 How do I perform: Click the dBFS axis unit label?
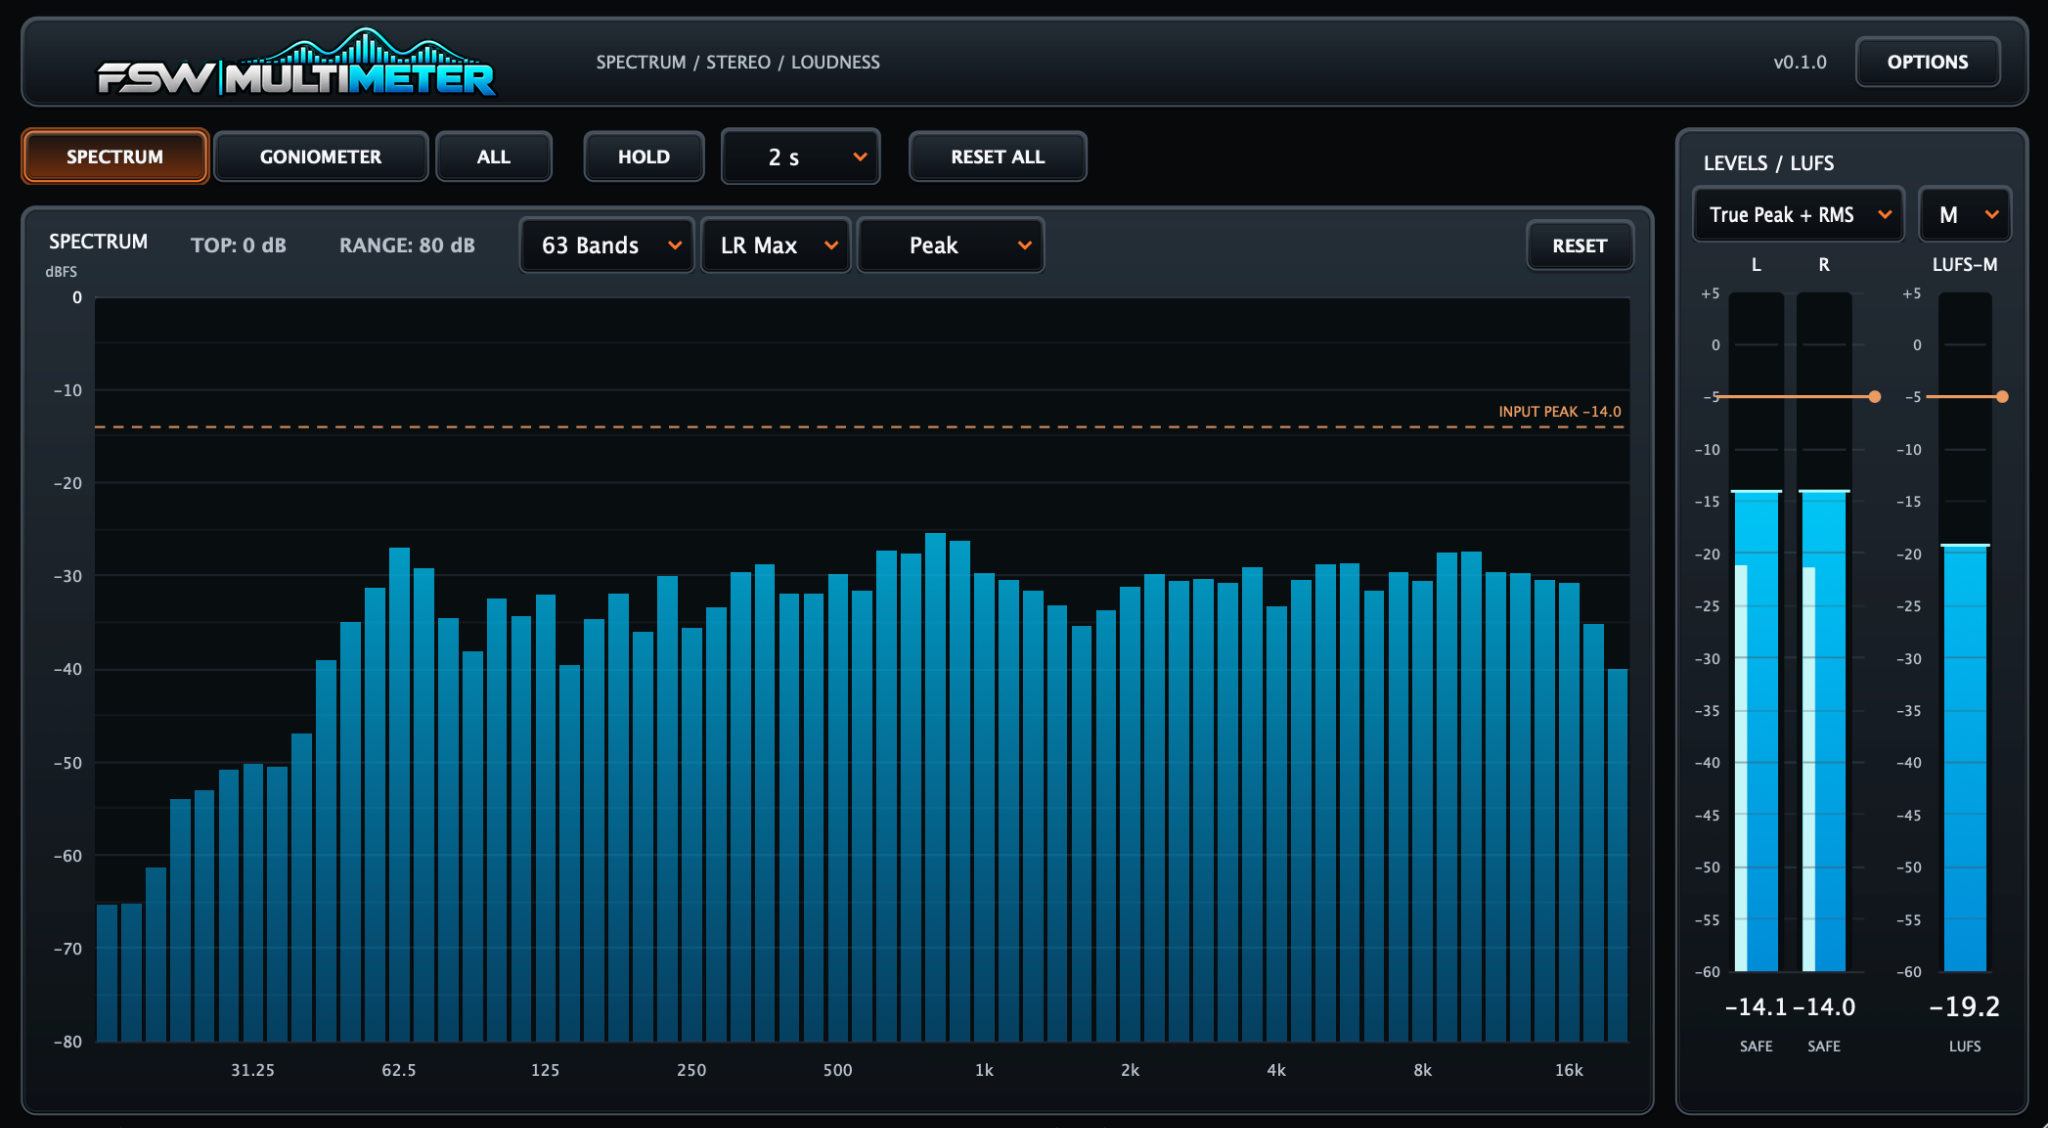point(61,272)
